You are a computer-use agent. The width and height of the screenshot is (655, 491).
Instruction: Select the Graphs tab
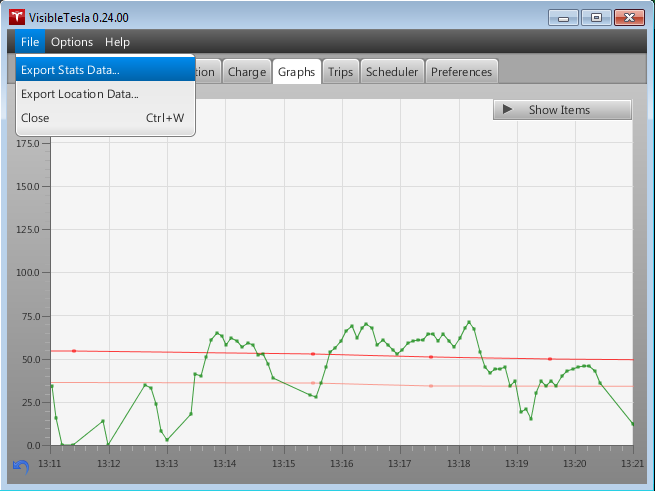(x=297, y=72)
